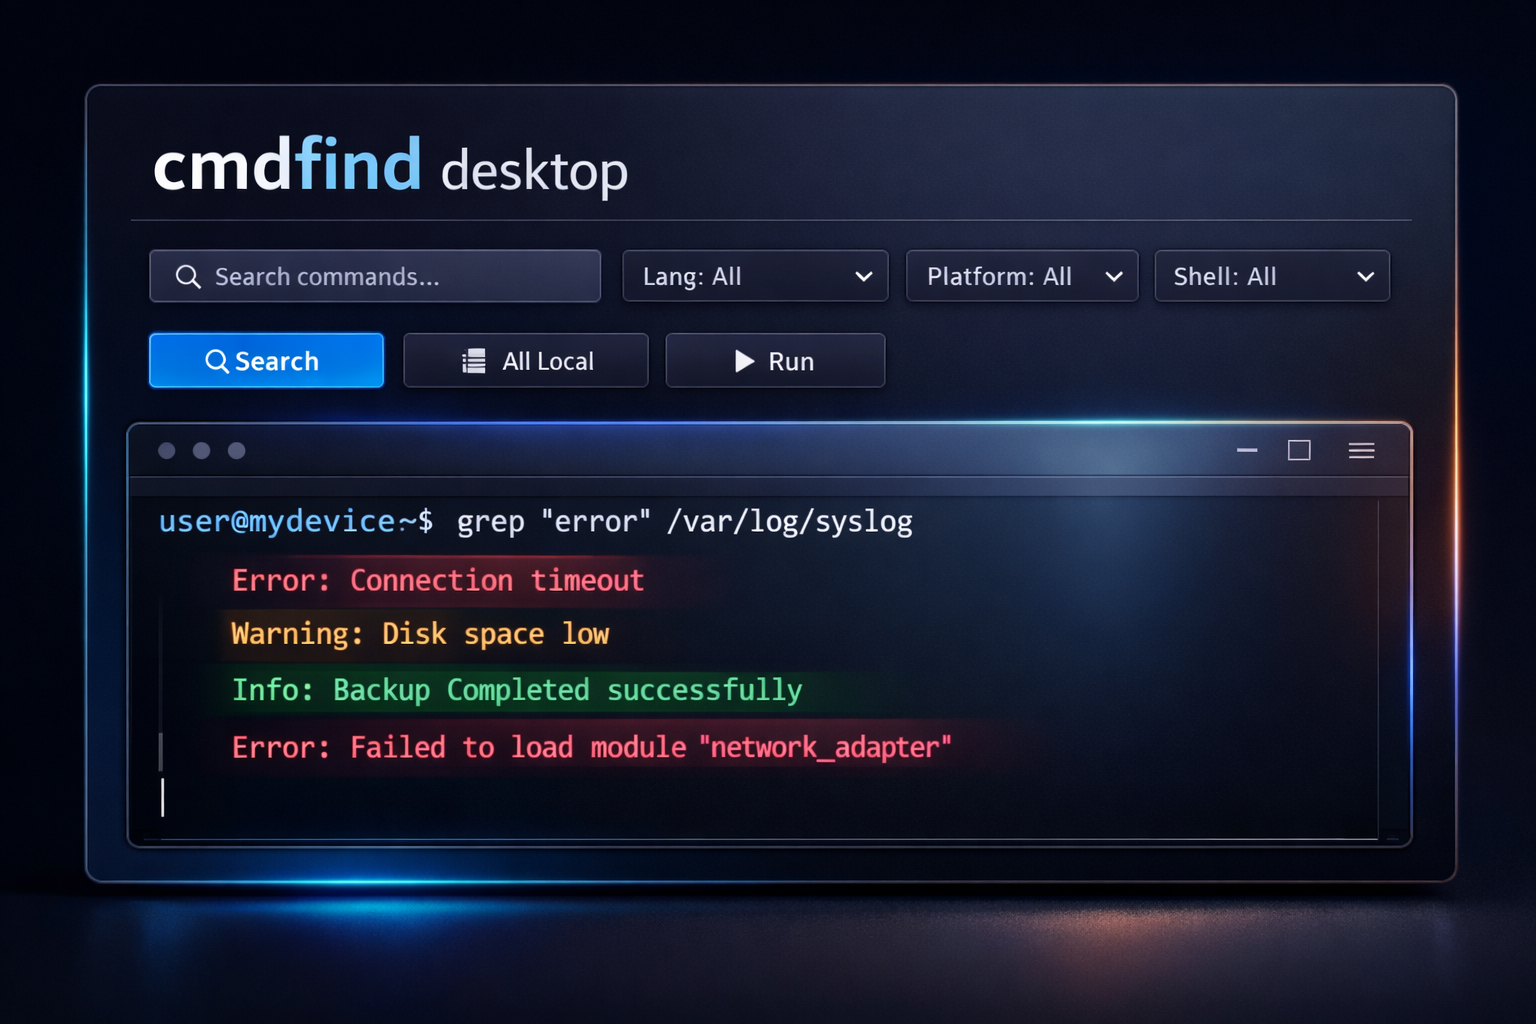Click the Run button
1536x1024 pixels.
pos(775,360)
